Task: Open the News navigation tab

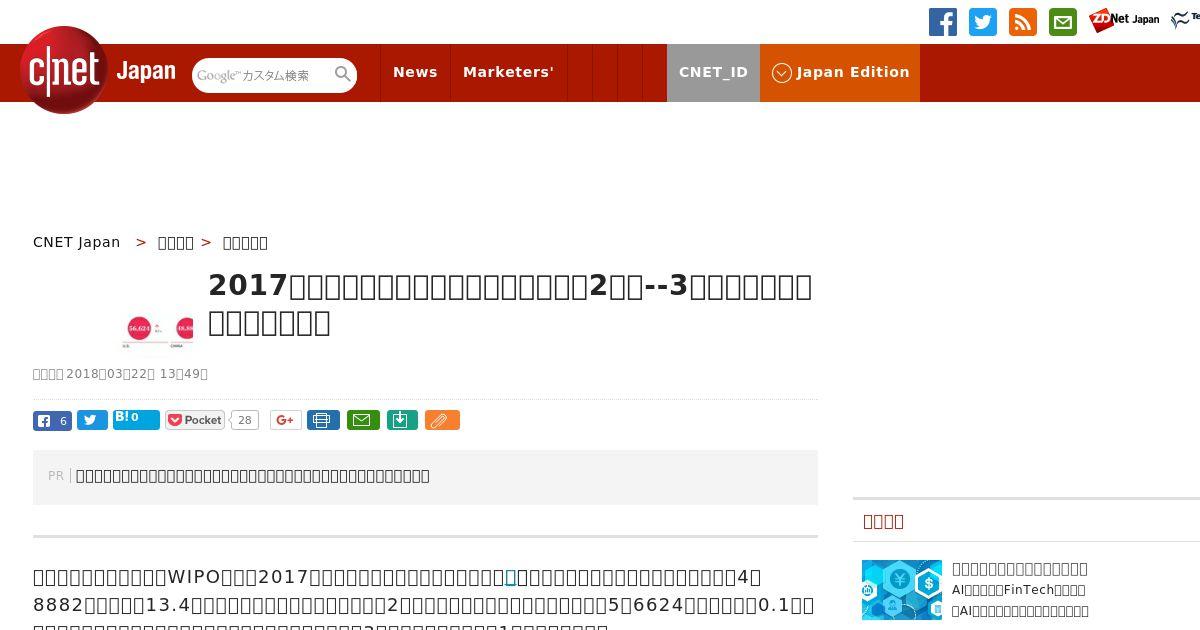Action: pos(415,72)
